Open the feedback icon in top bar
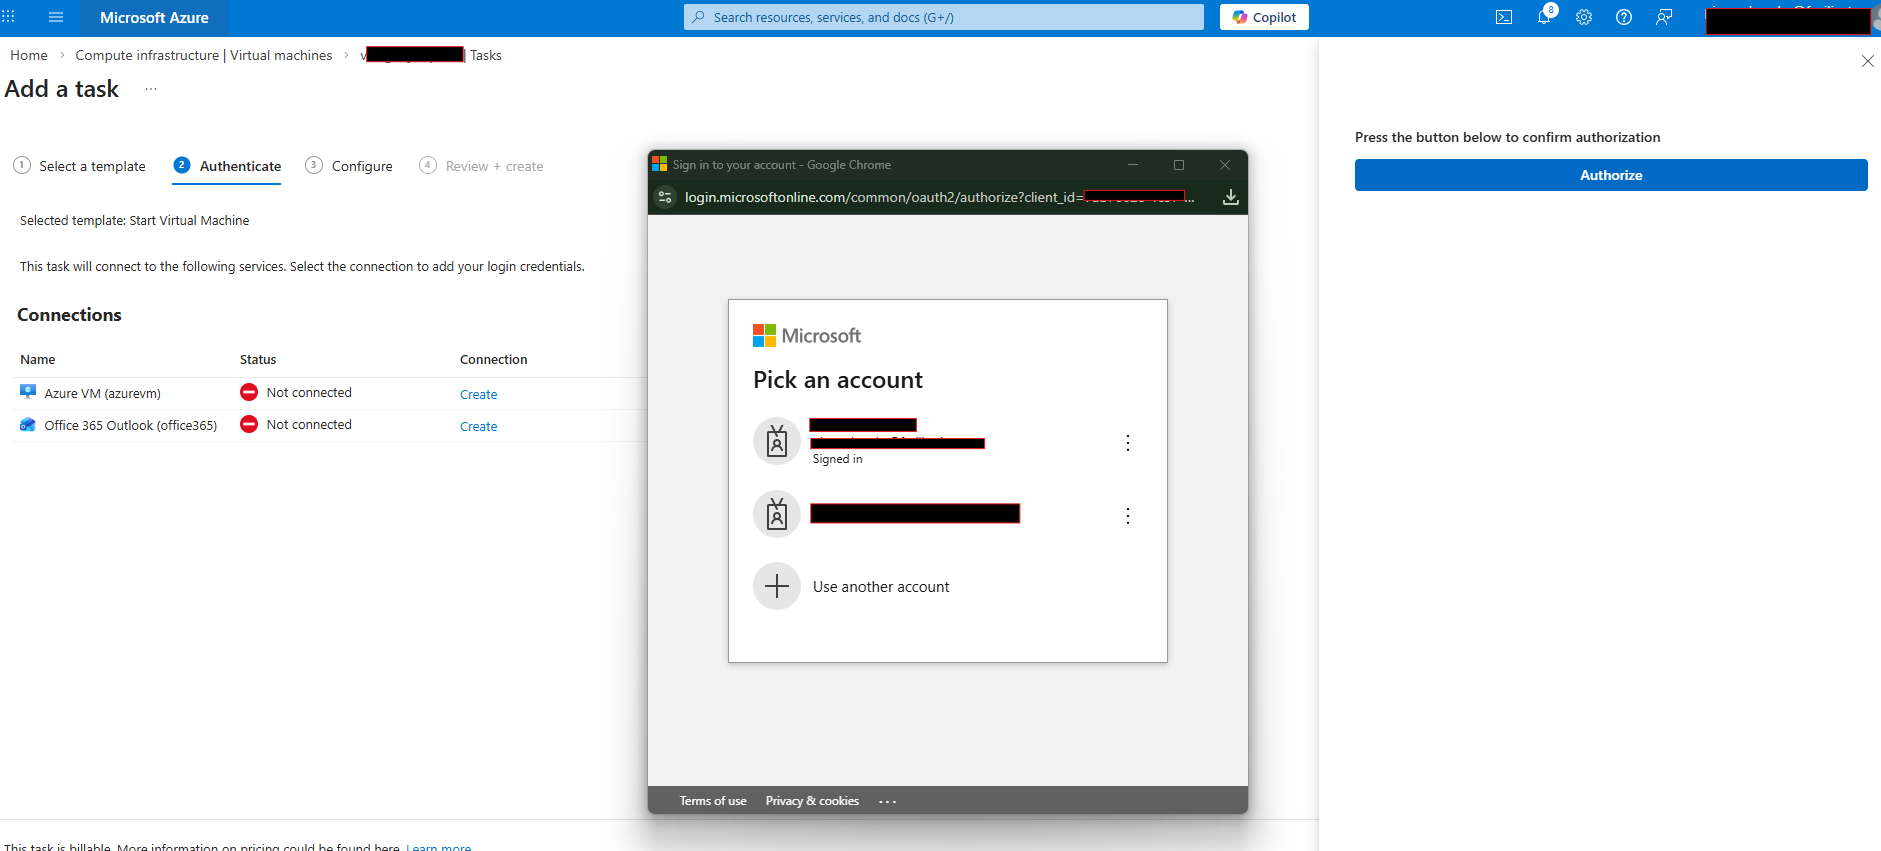Image resolution: width=1881 pixels, height=851 pixels. click(1664, 17)
